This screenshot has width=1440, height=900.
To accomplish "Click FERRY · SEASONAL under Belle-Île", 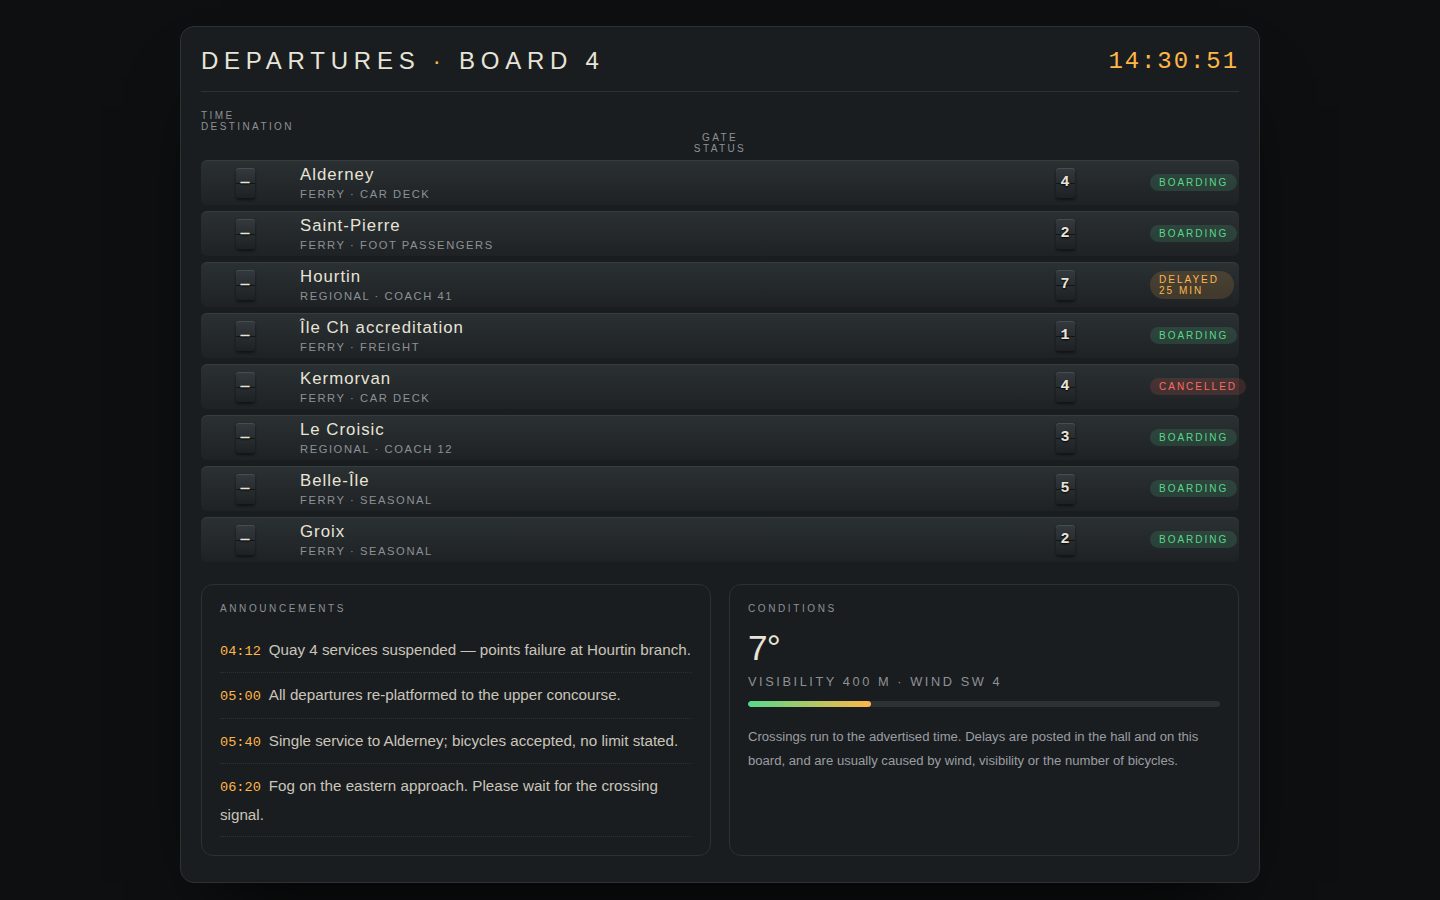I will click(366, 500).
